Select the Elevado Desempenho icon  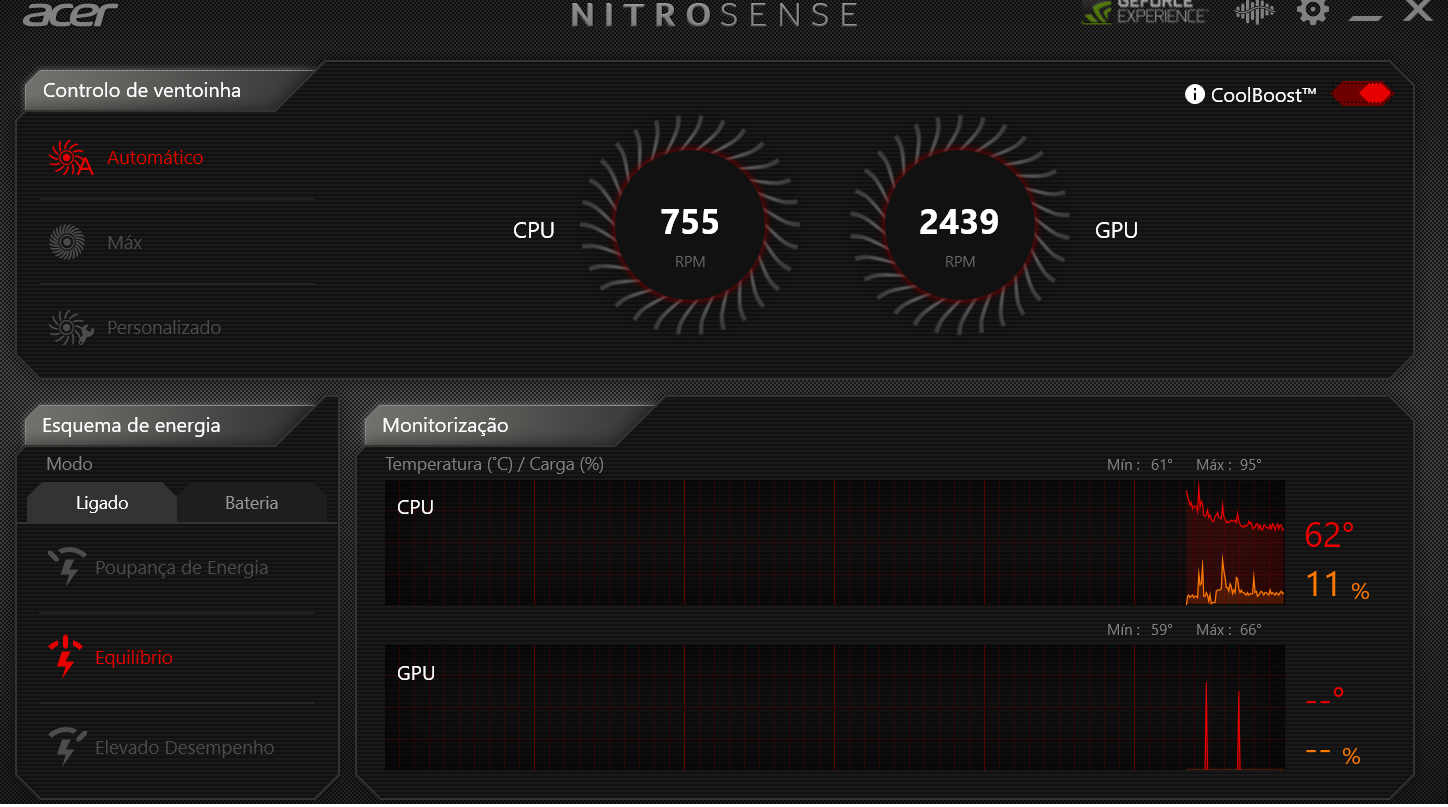coord(67,747)
